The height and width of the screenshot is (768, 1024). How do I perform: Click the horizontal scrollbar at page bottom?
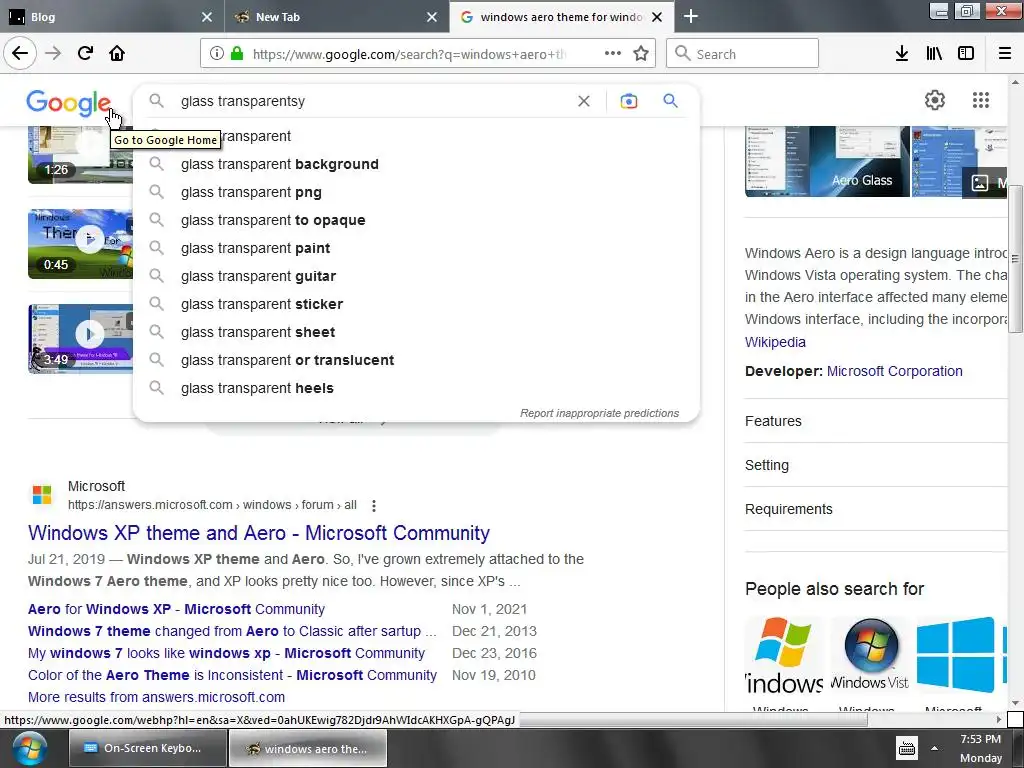click(692, 720)
